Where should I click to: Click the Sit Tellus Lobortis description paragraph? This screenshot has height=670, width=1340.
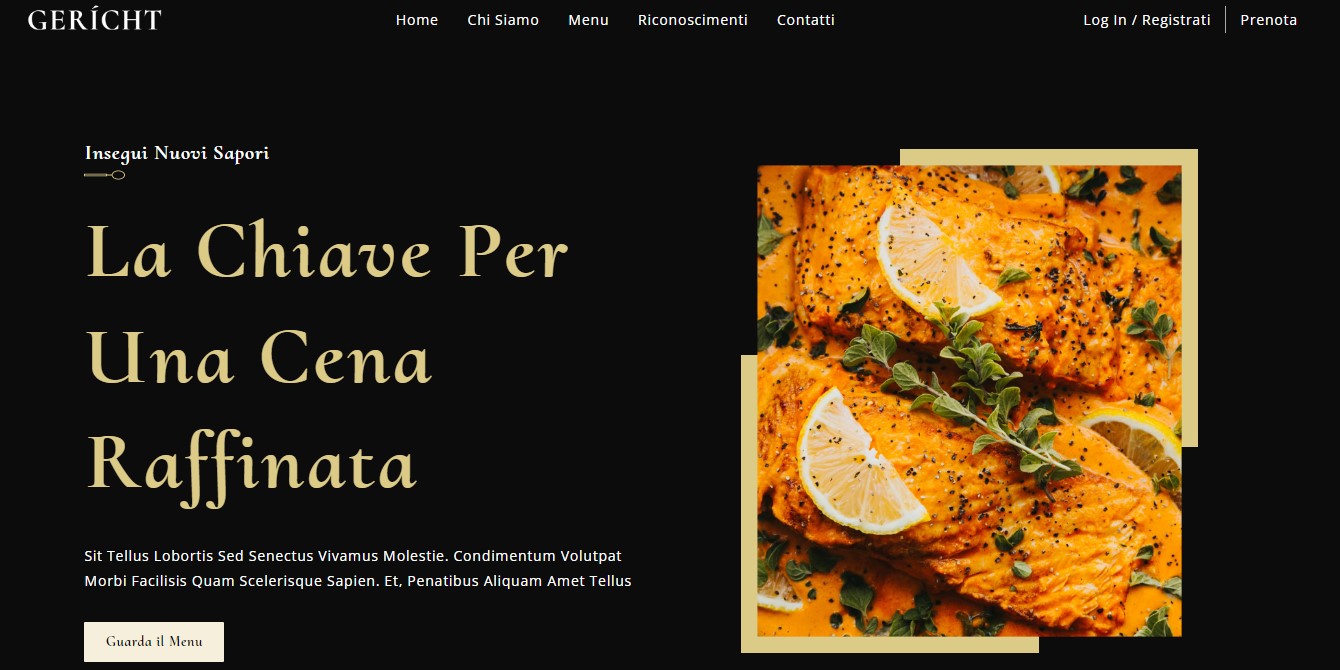pos(358,568)
